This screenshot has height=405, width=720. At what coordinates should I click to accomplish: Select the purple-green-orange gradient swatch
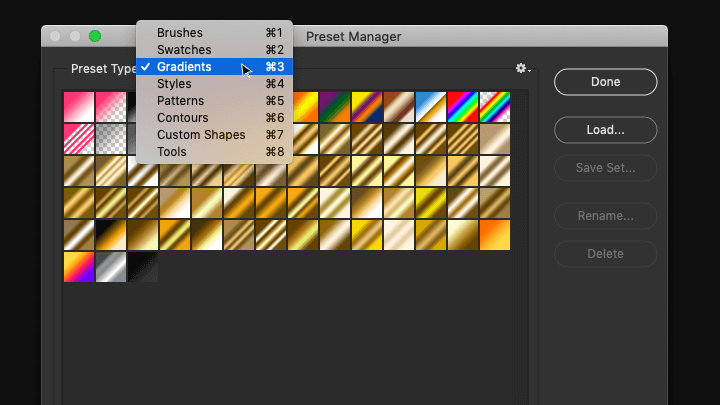pos(335,107)
